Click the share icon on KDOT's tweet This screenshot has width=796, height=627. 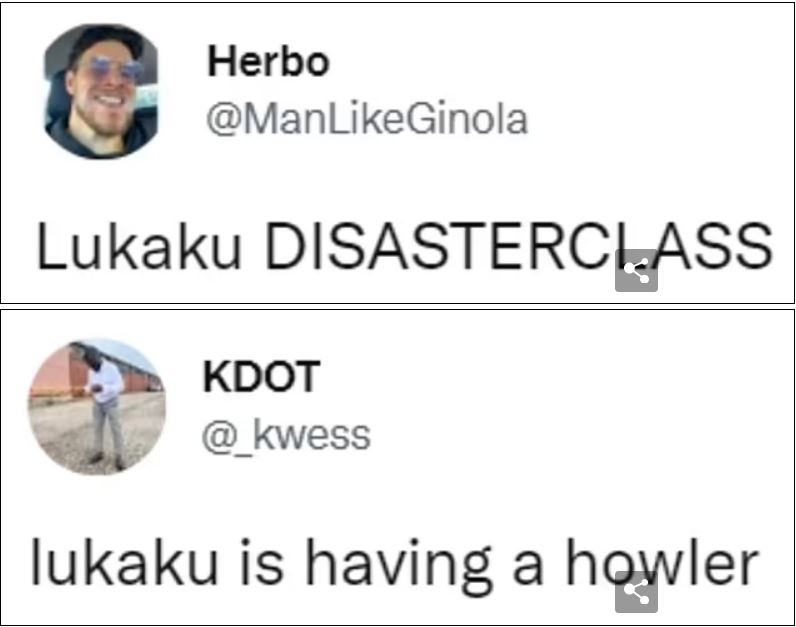click(x=636, y=591)
